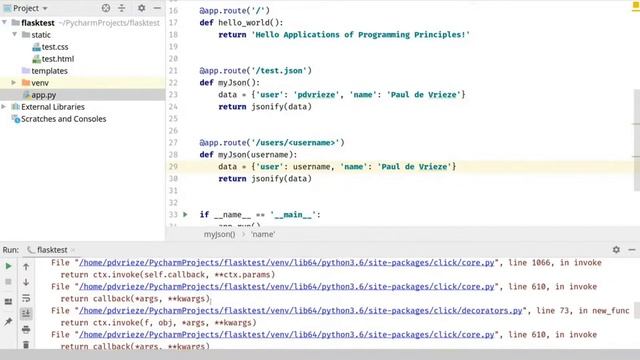Open click/decorators.py link at line 73

pyautogui.click(x=301, y=311)
